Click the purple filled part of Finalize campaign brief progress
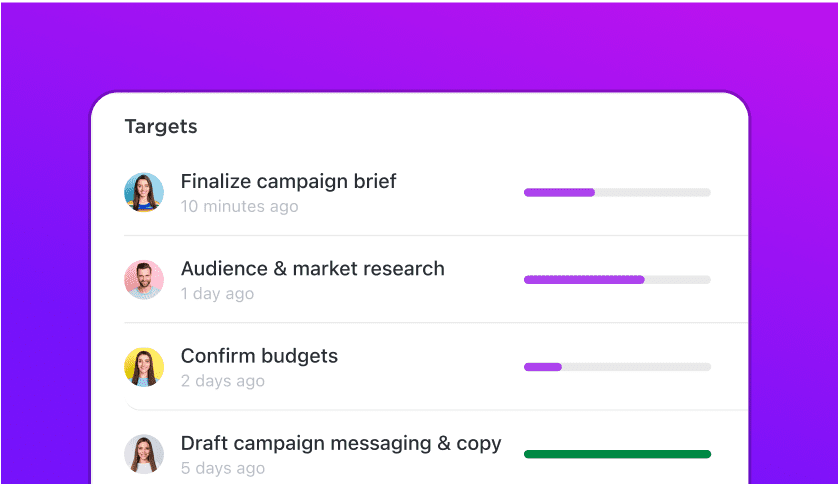838x484 pixels. pos(559,192)
